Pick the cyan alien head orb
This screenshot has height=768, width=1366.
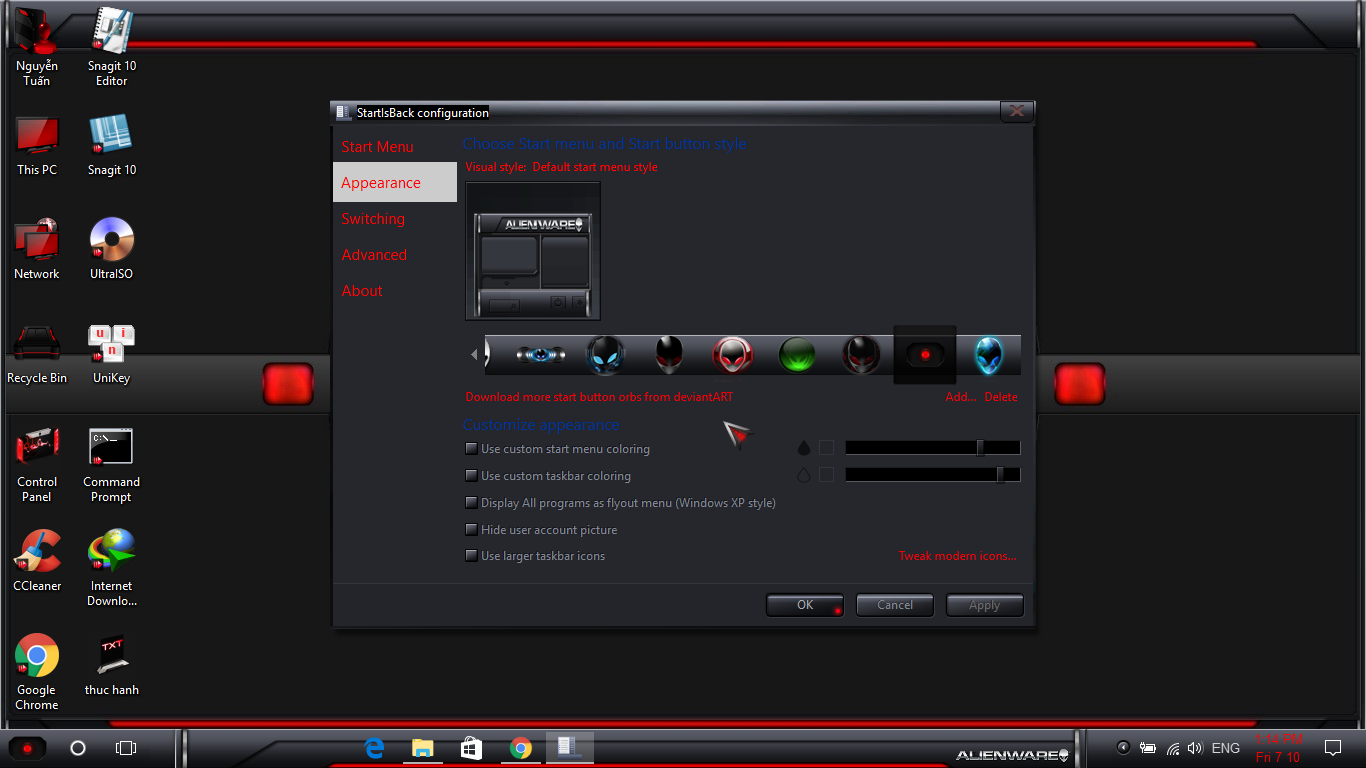point(989,355)
